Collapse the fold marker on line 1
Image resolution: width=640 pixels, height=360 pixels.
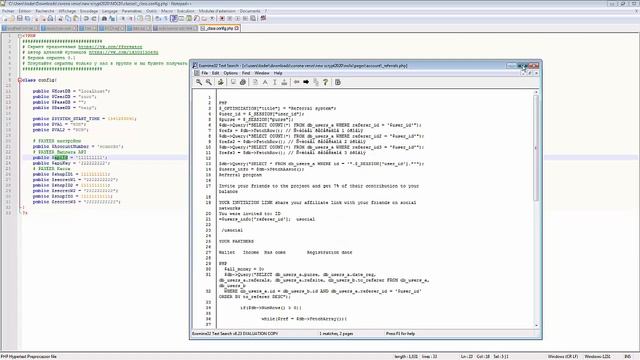[20, 36]
